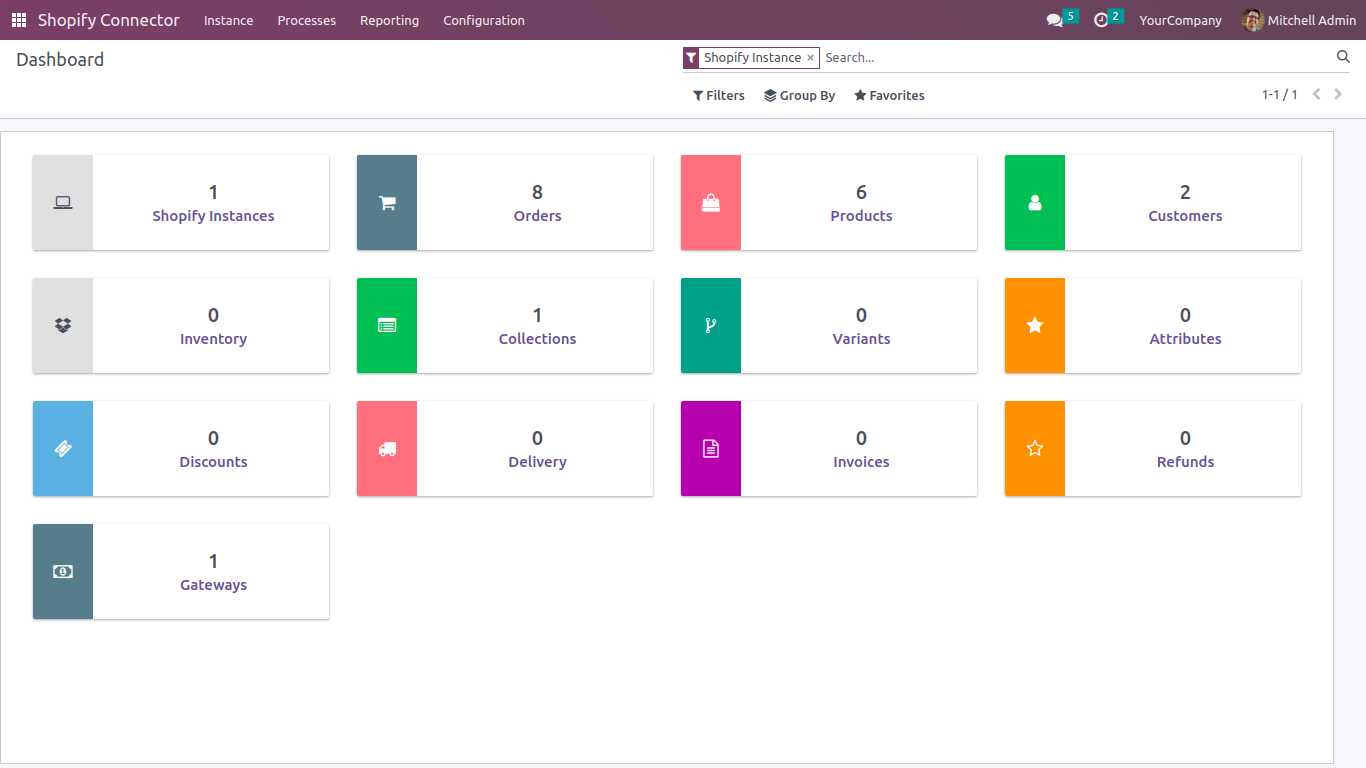
Task: Open the Collections card link
Action: [537, 339]
